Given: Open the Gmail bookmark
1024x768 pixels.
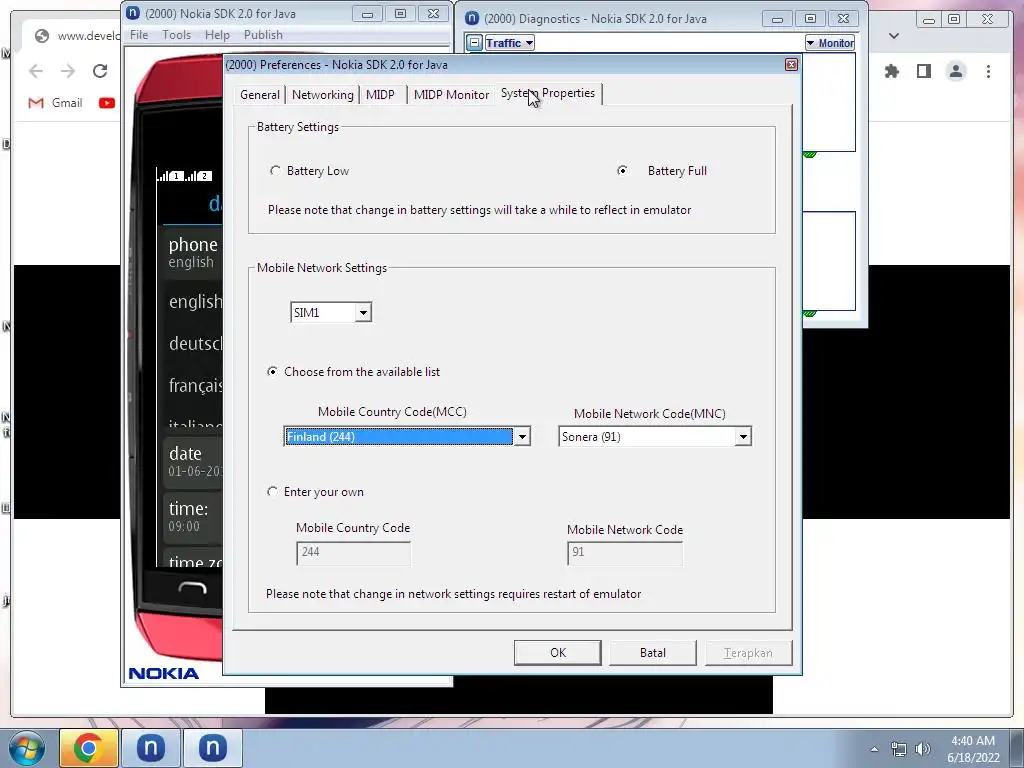Looking at the screenshot, I should (x=56, y=103).
